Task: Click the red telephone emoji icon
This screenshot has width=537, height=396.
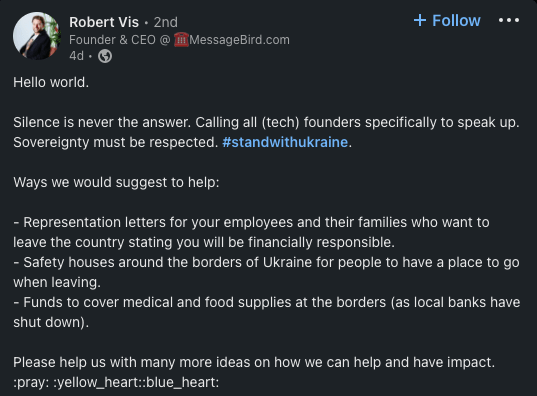Action: tap(181, 40)
